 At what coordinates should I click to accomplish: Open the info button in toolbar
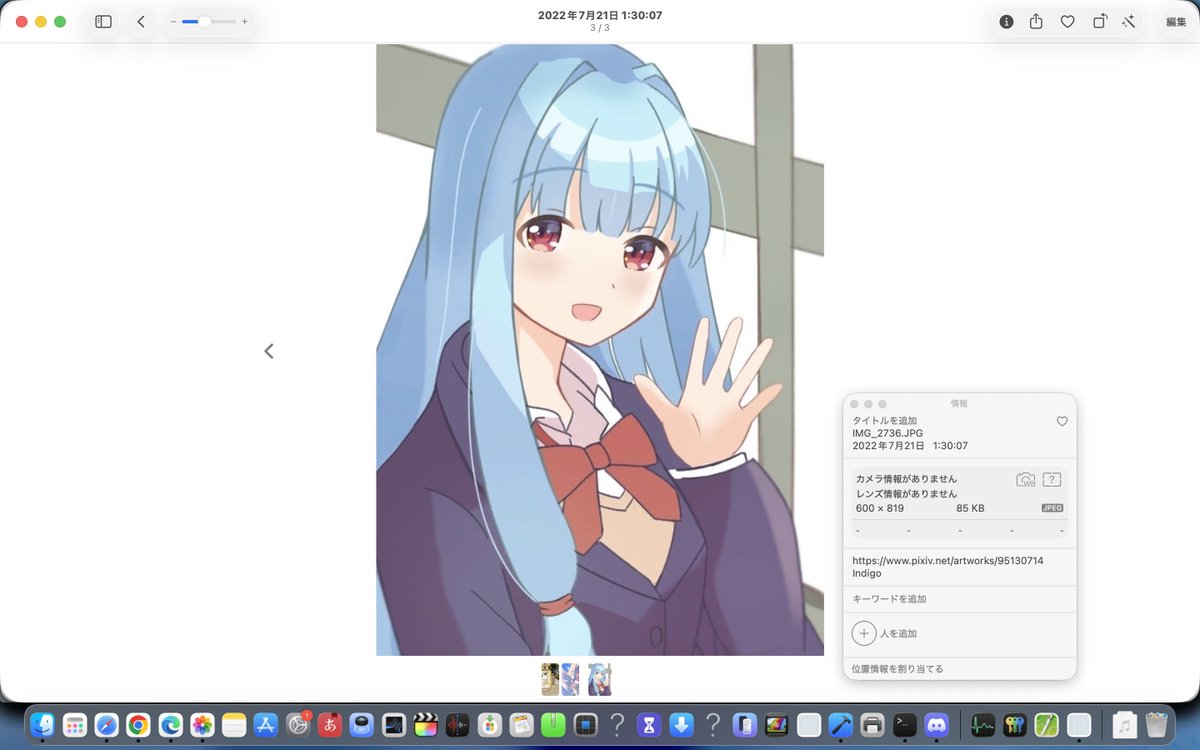(1007, 21)
